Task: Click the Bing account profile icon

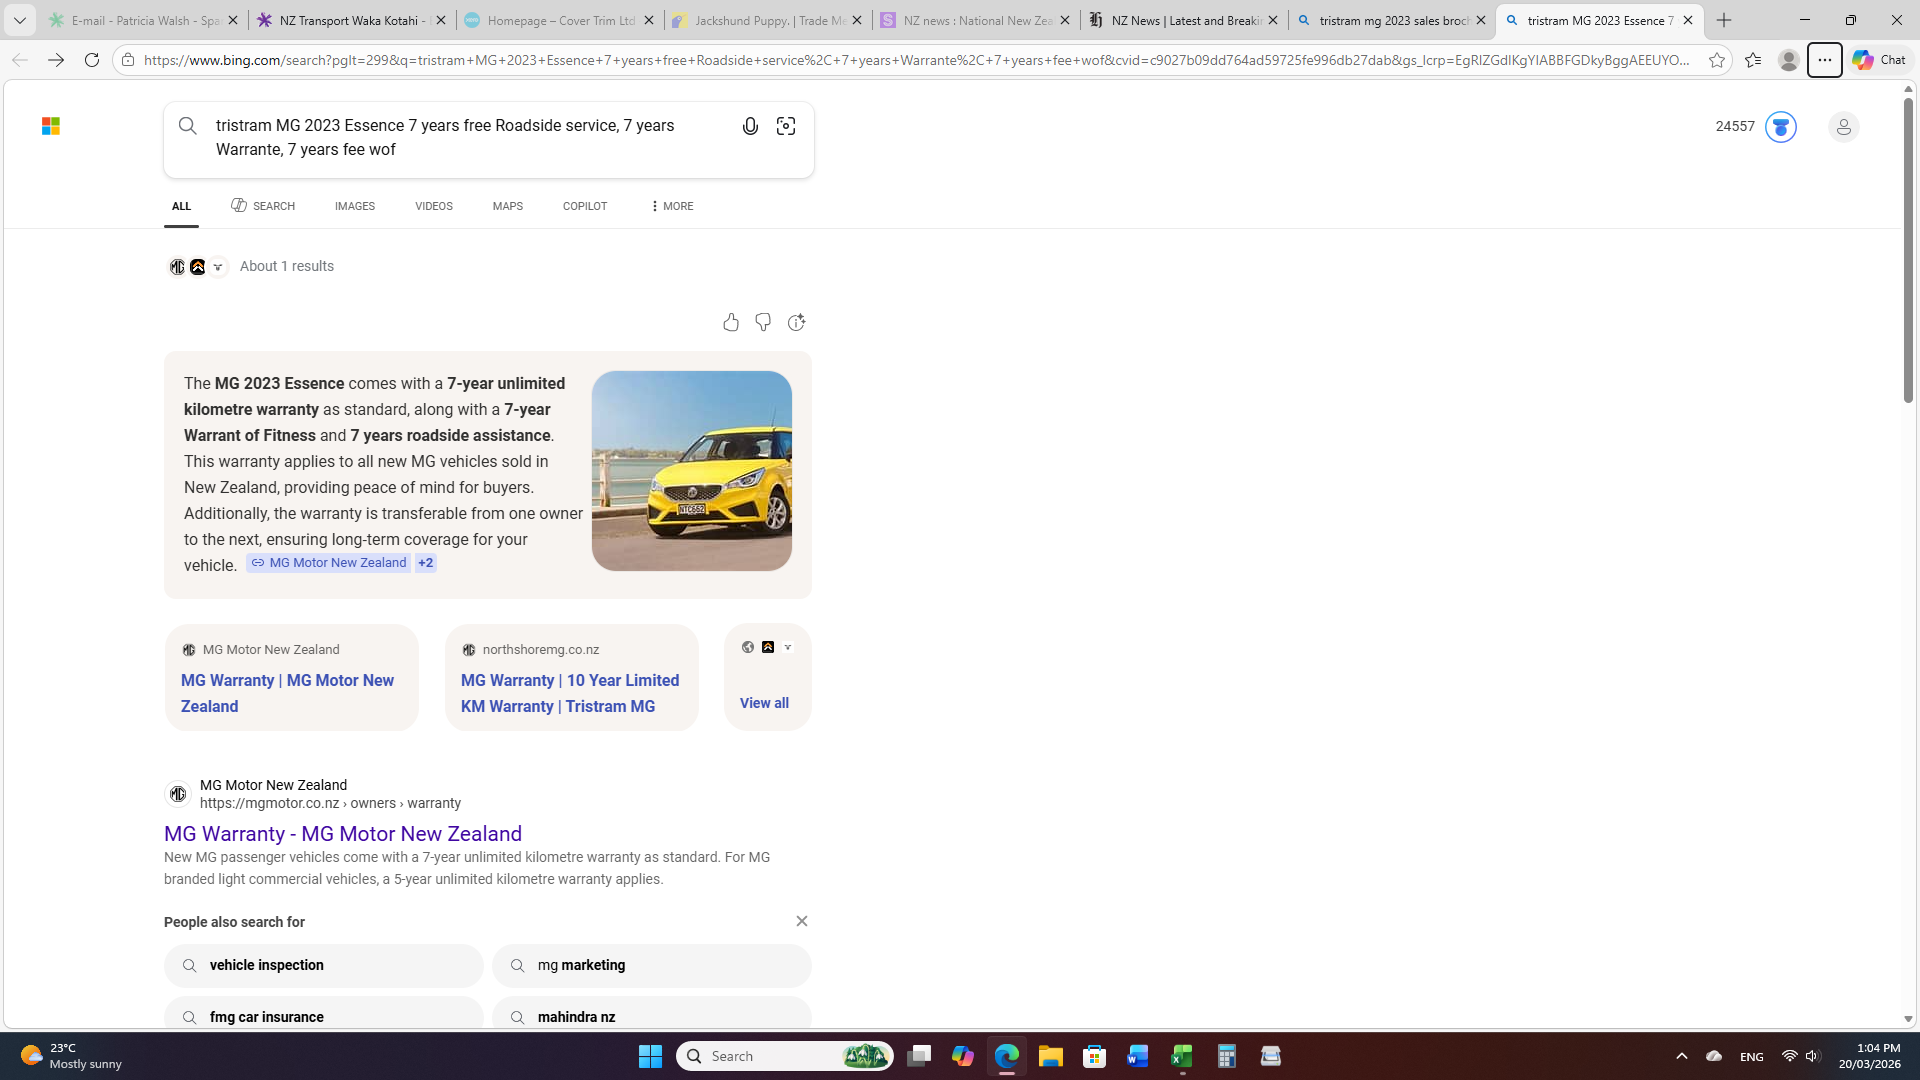Action: (1843, 127)
